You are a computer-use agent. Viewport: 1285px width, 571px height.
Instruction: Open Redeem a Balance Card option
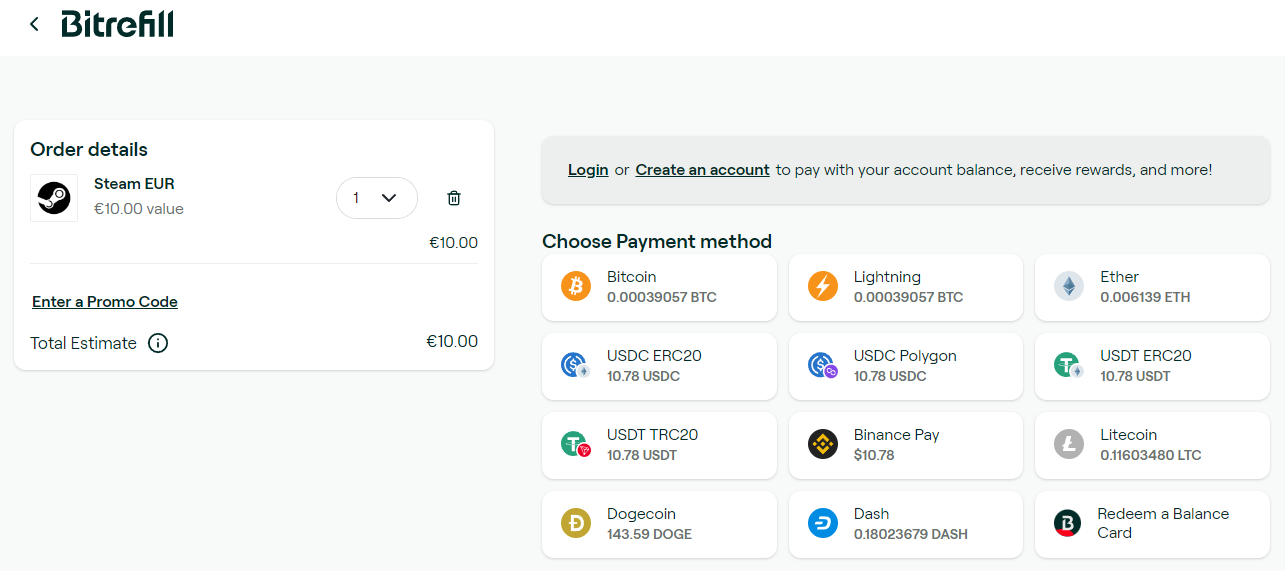coord(1152,524)
